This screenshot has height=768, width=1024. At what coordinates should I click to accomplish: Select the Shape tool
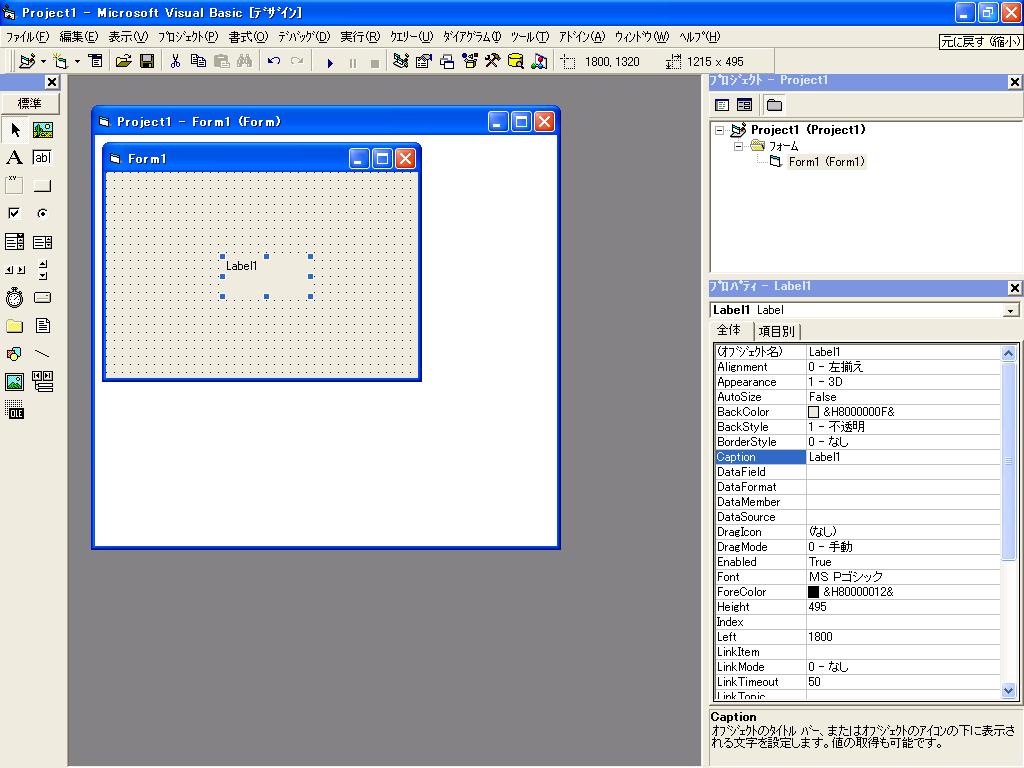point(14,354)
